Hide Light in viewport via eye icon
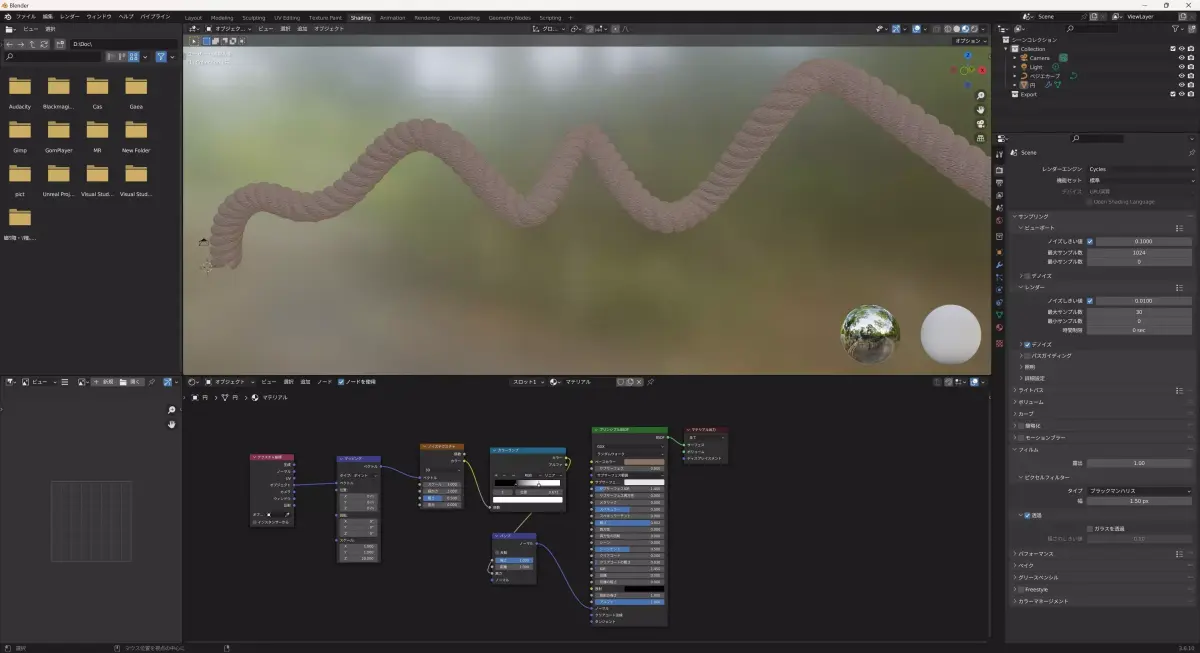 [1182, 67]
